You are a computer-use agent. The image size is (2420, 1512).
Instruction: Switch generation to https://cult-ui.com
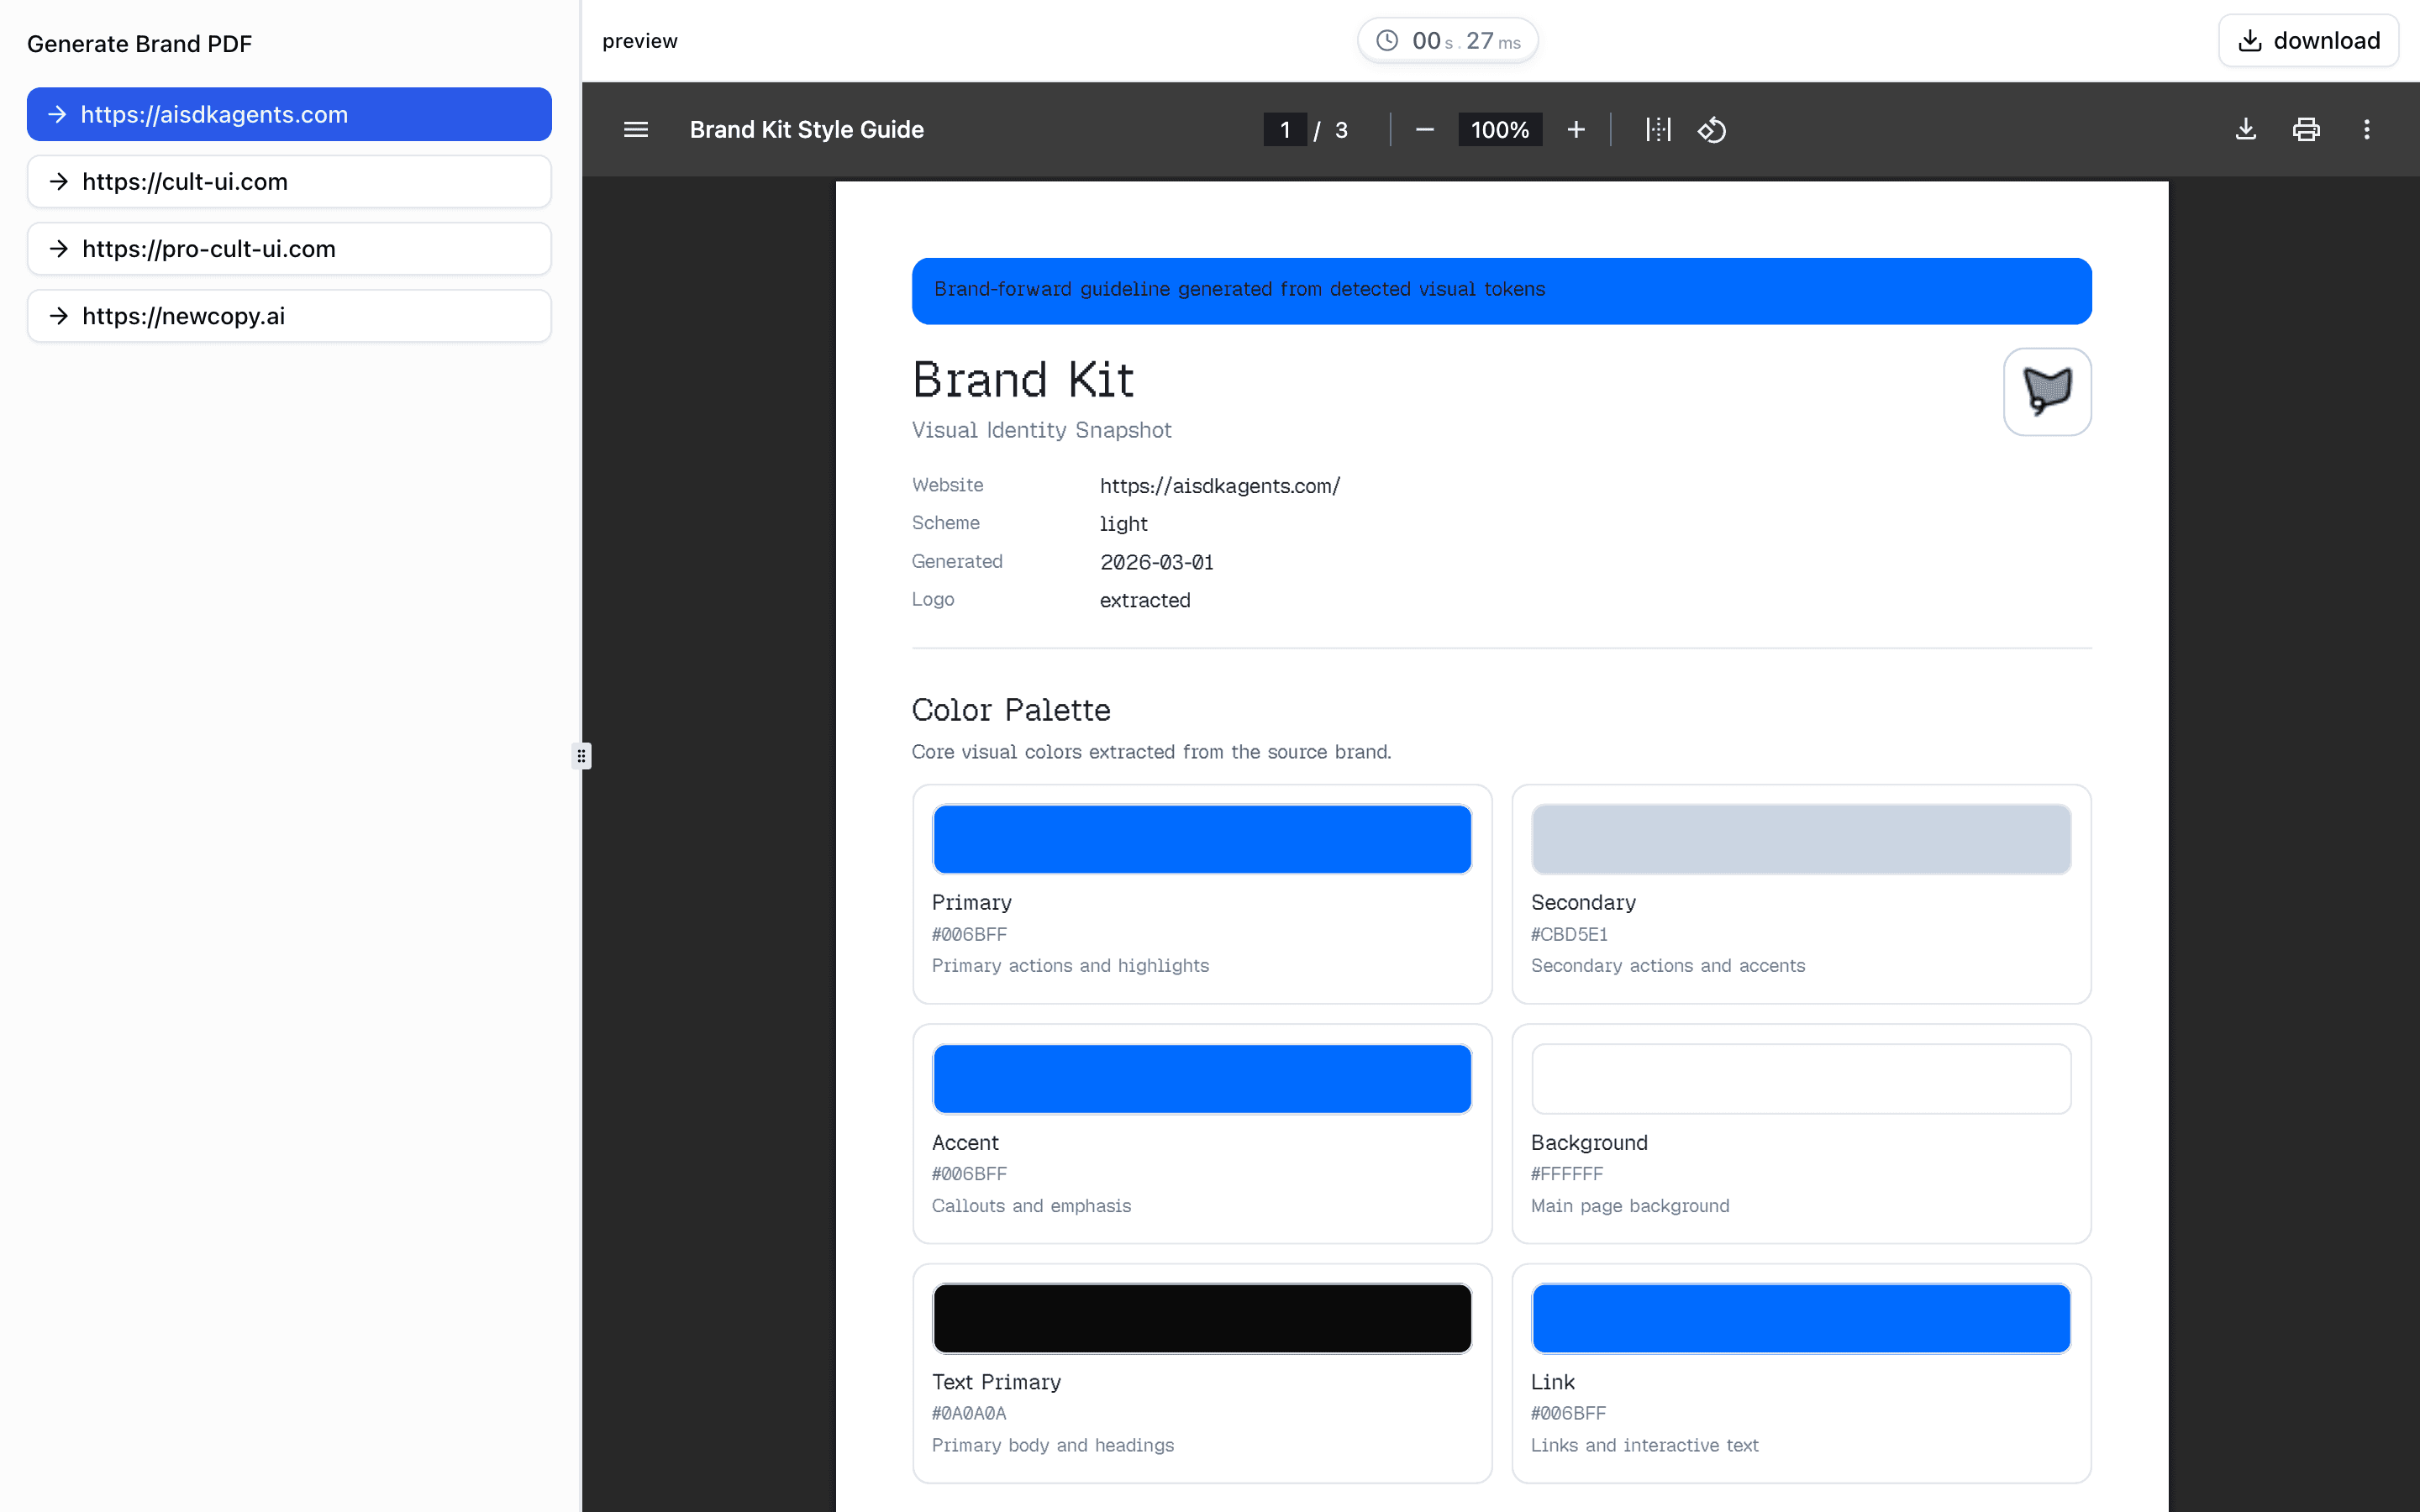[x=289, y=181]
